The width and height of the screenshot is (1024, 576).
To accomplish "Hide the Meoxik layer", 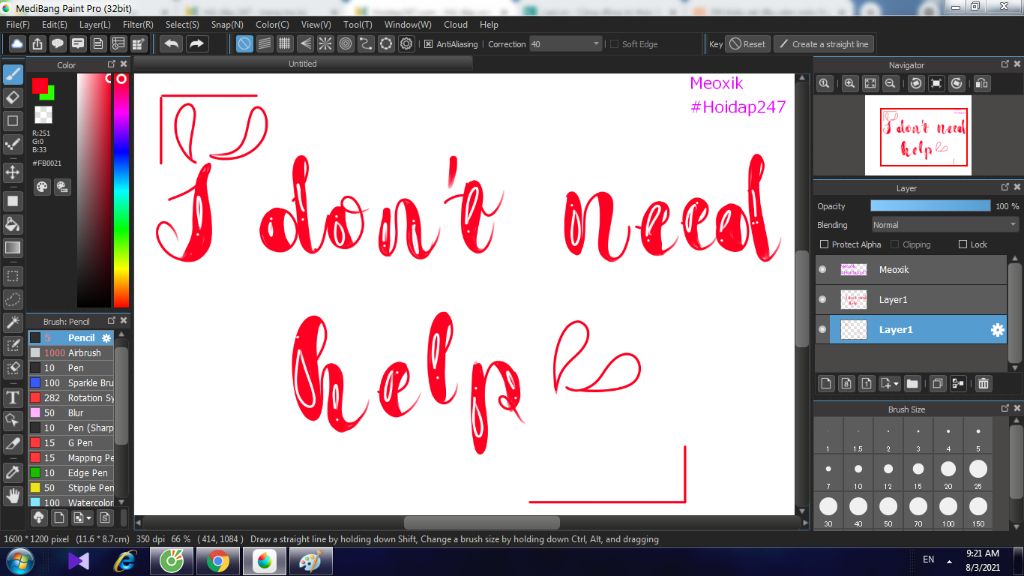I will [822, 270].
